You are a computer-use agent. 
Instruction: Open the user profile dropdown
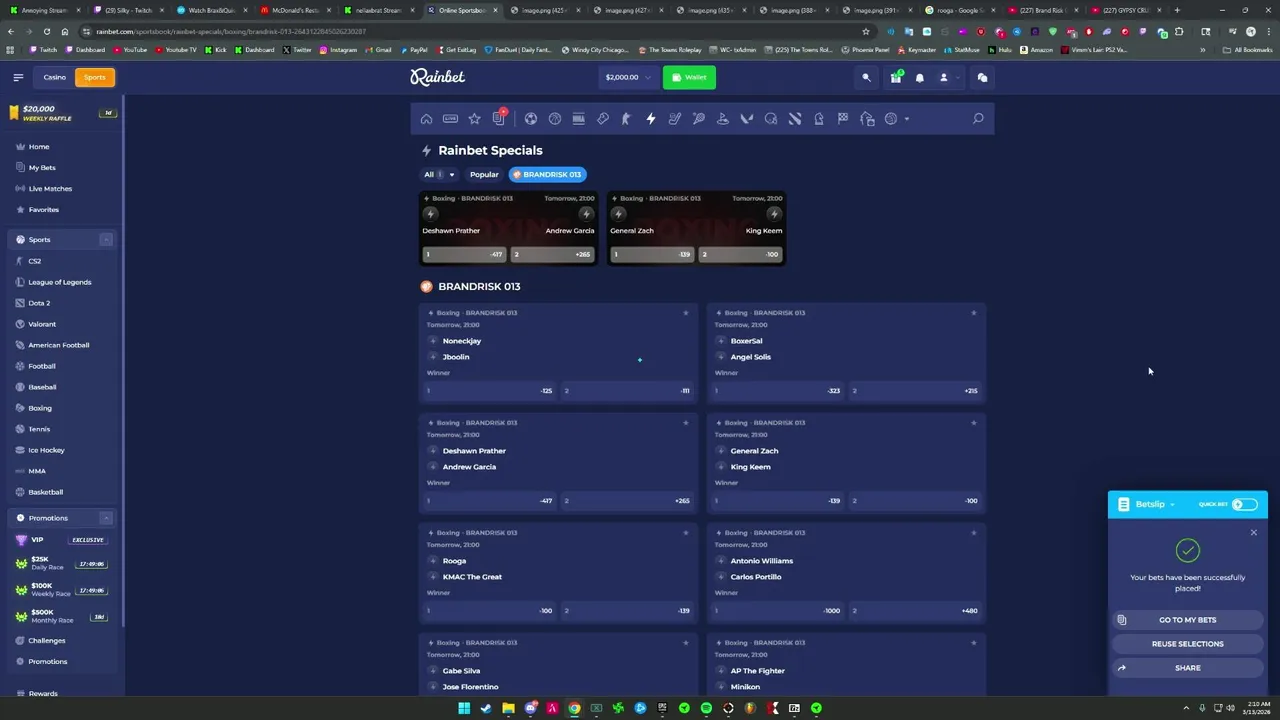(948, 77)
